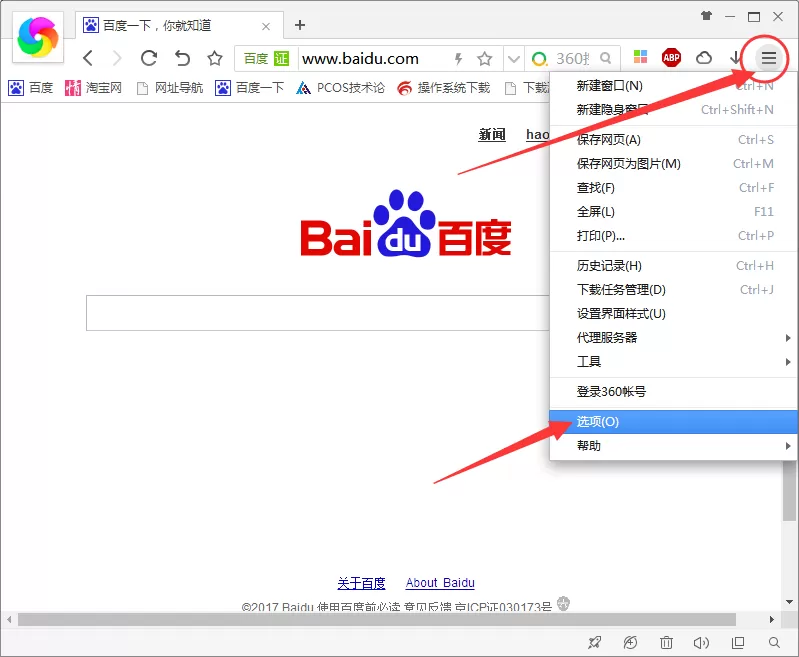Open the ABP adblock extension icon
Image resolution: width=799 pixels, height=657 pixels.
coord(672,58)
